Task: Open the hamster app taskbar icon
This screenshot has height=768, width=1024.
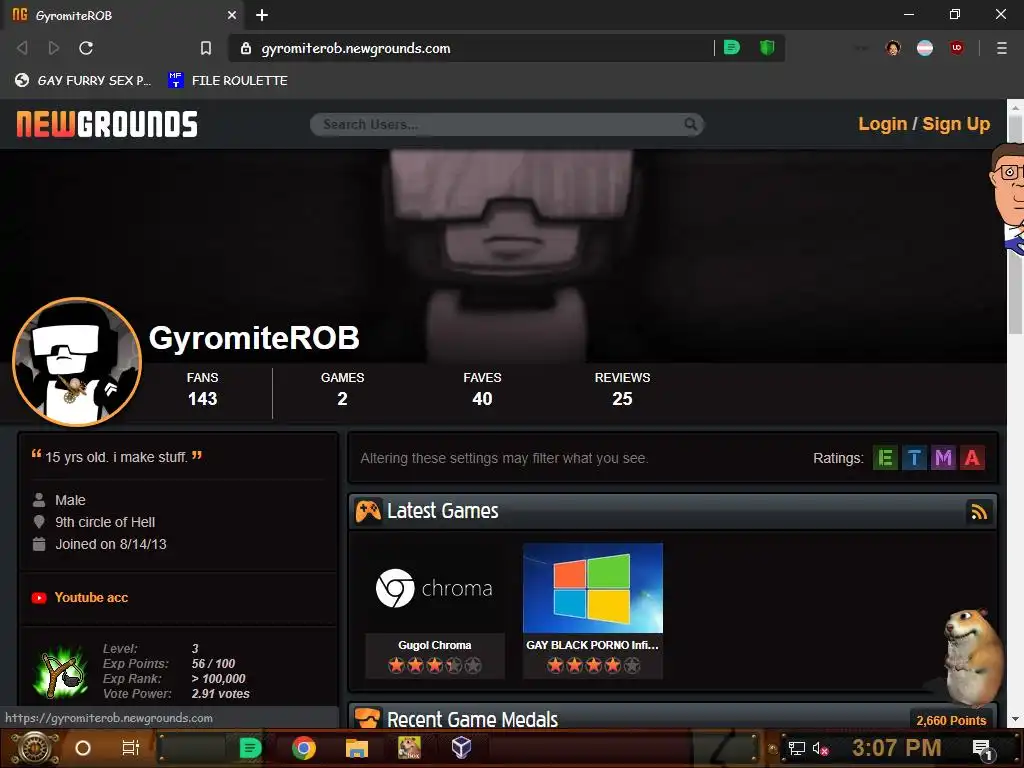Action: 409,748
